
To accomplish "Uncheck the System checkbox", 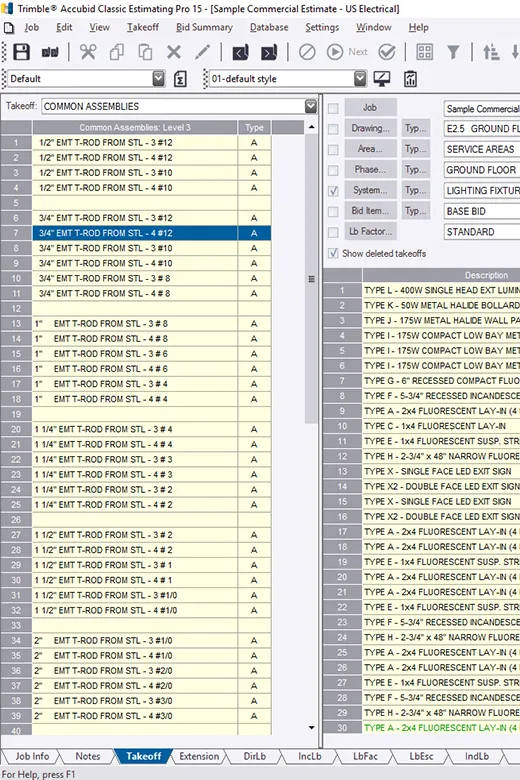I will (x=333, y=191).
